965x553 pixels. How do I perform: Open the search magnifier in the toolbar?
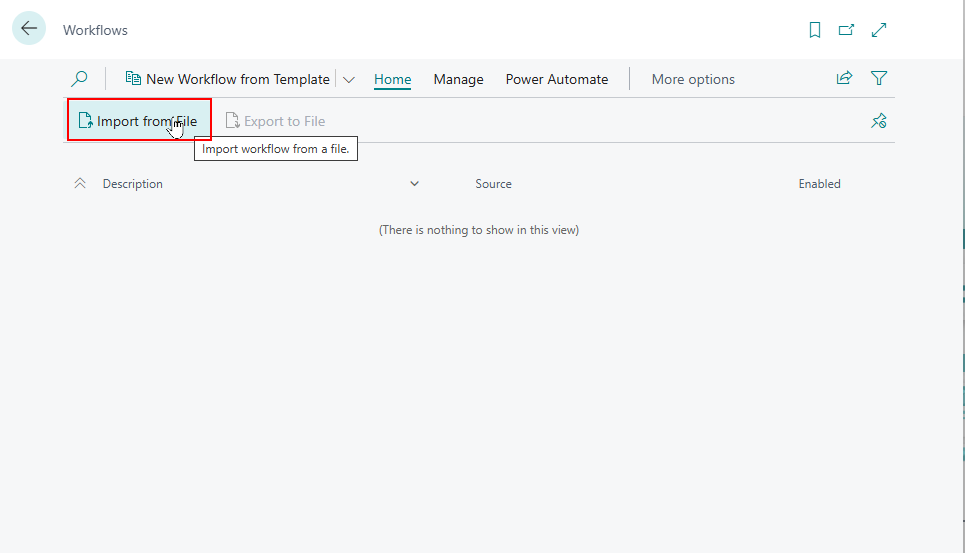pos(79,79)
